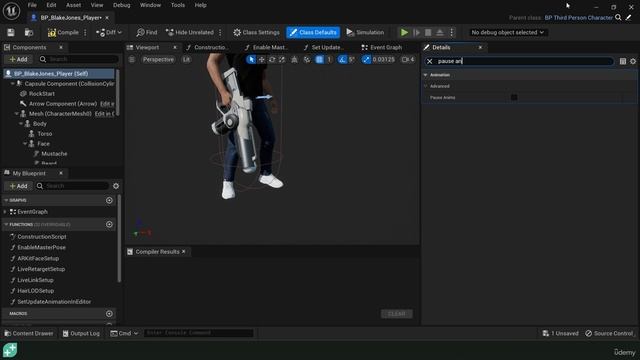Open the Diff dropdown
Image resolution: width=640 pixels, height=360 pixels.
point(109,32)
